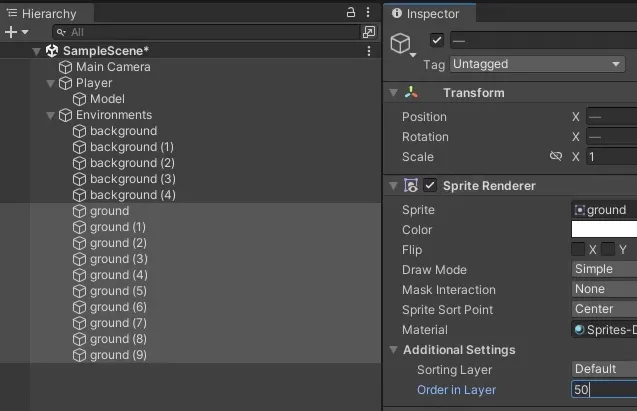Click the Order in Layer label

coord(456,390)
